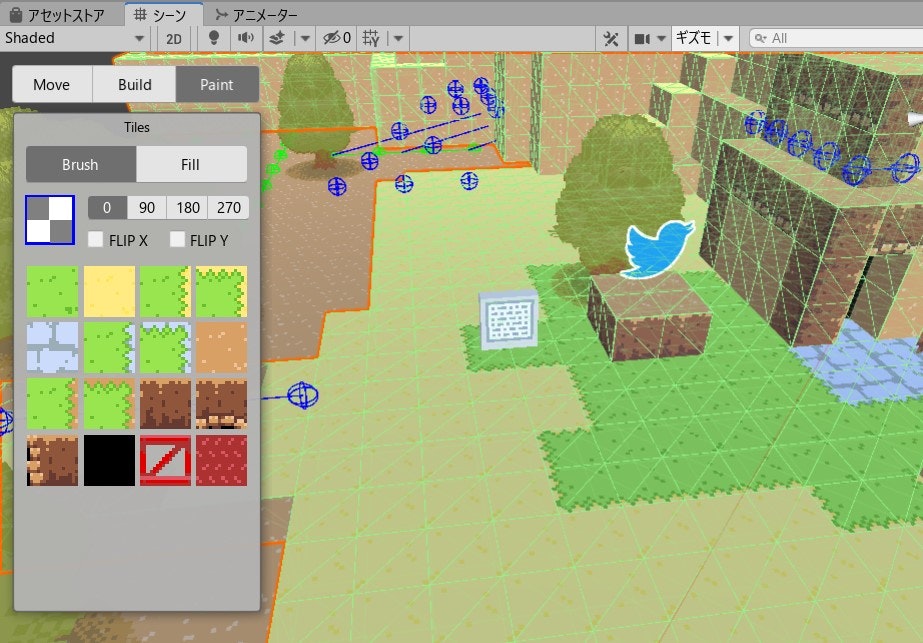Pick the red slashed empty tile
Screen dimensions: 923x643
(165, 460)
